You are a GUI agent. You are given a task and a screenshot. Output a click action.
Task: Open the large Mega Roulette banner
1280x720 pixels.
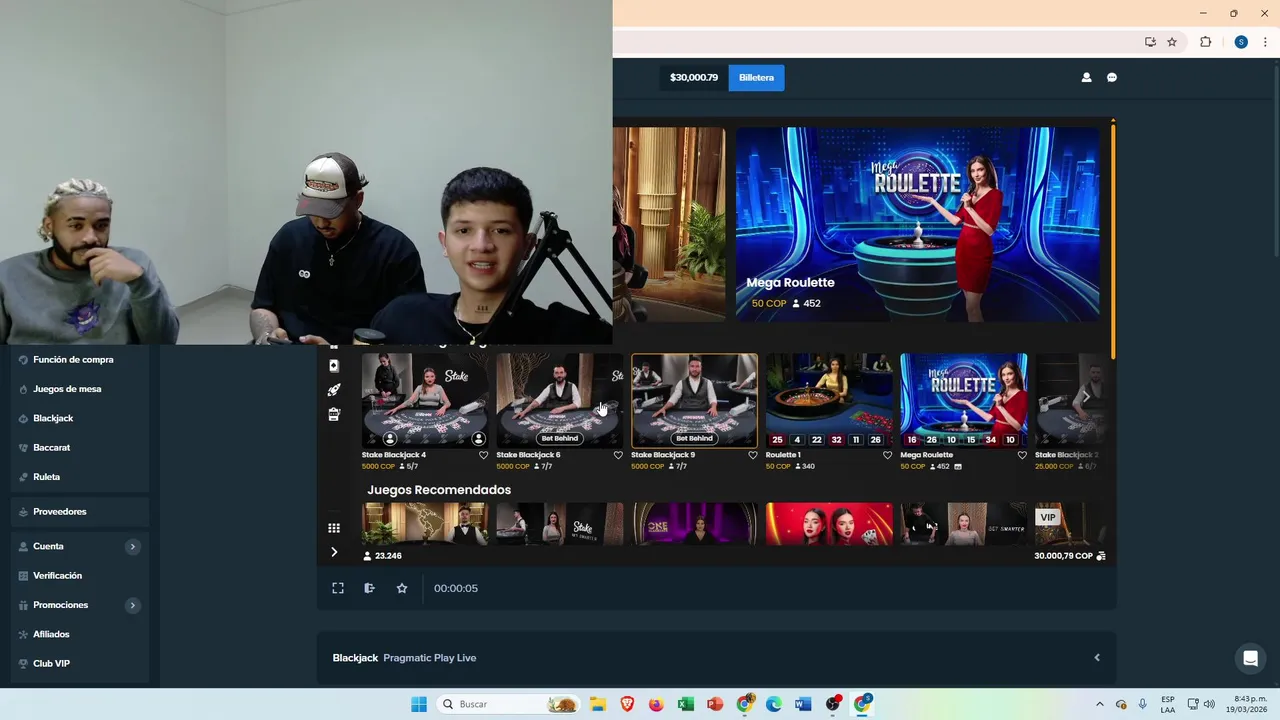click(x=917, y=224)
